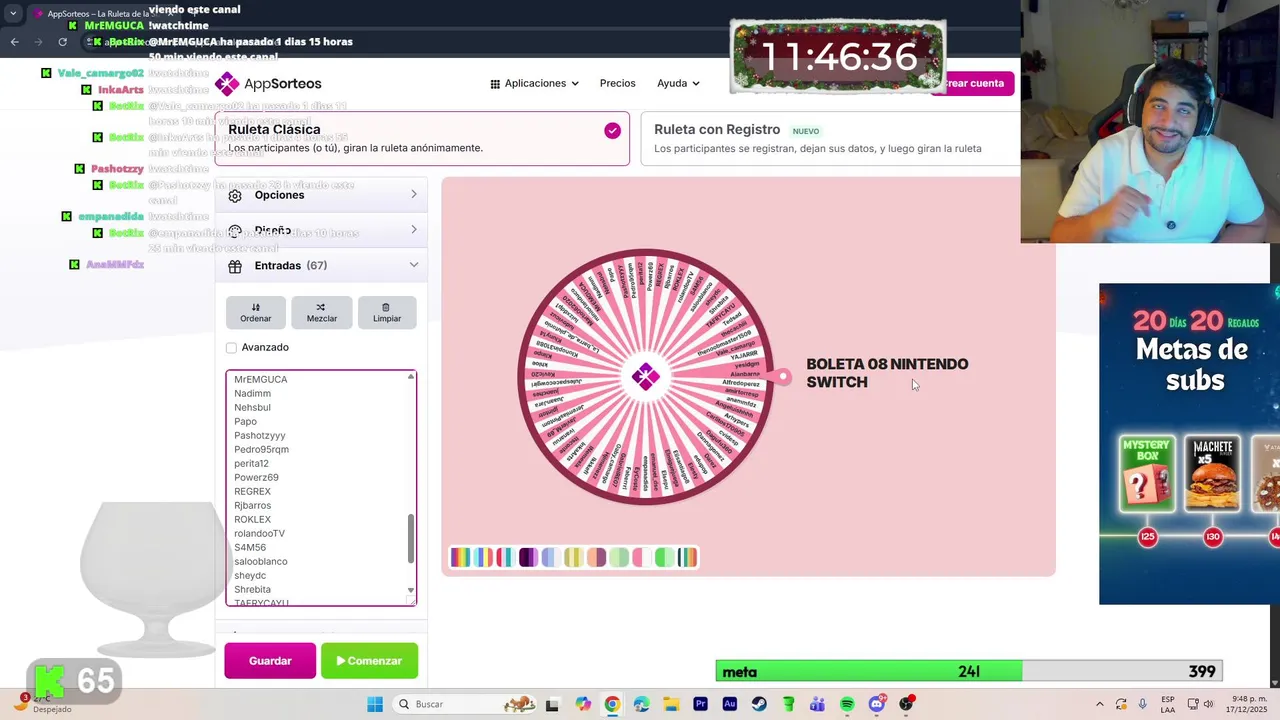Go back with the browser back arrow
Viewport: 1280px width, 720px height.
14,42
